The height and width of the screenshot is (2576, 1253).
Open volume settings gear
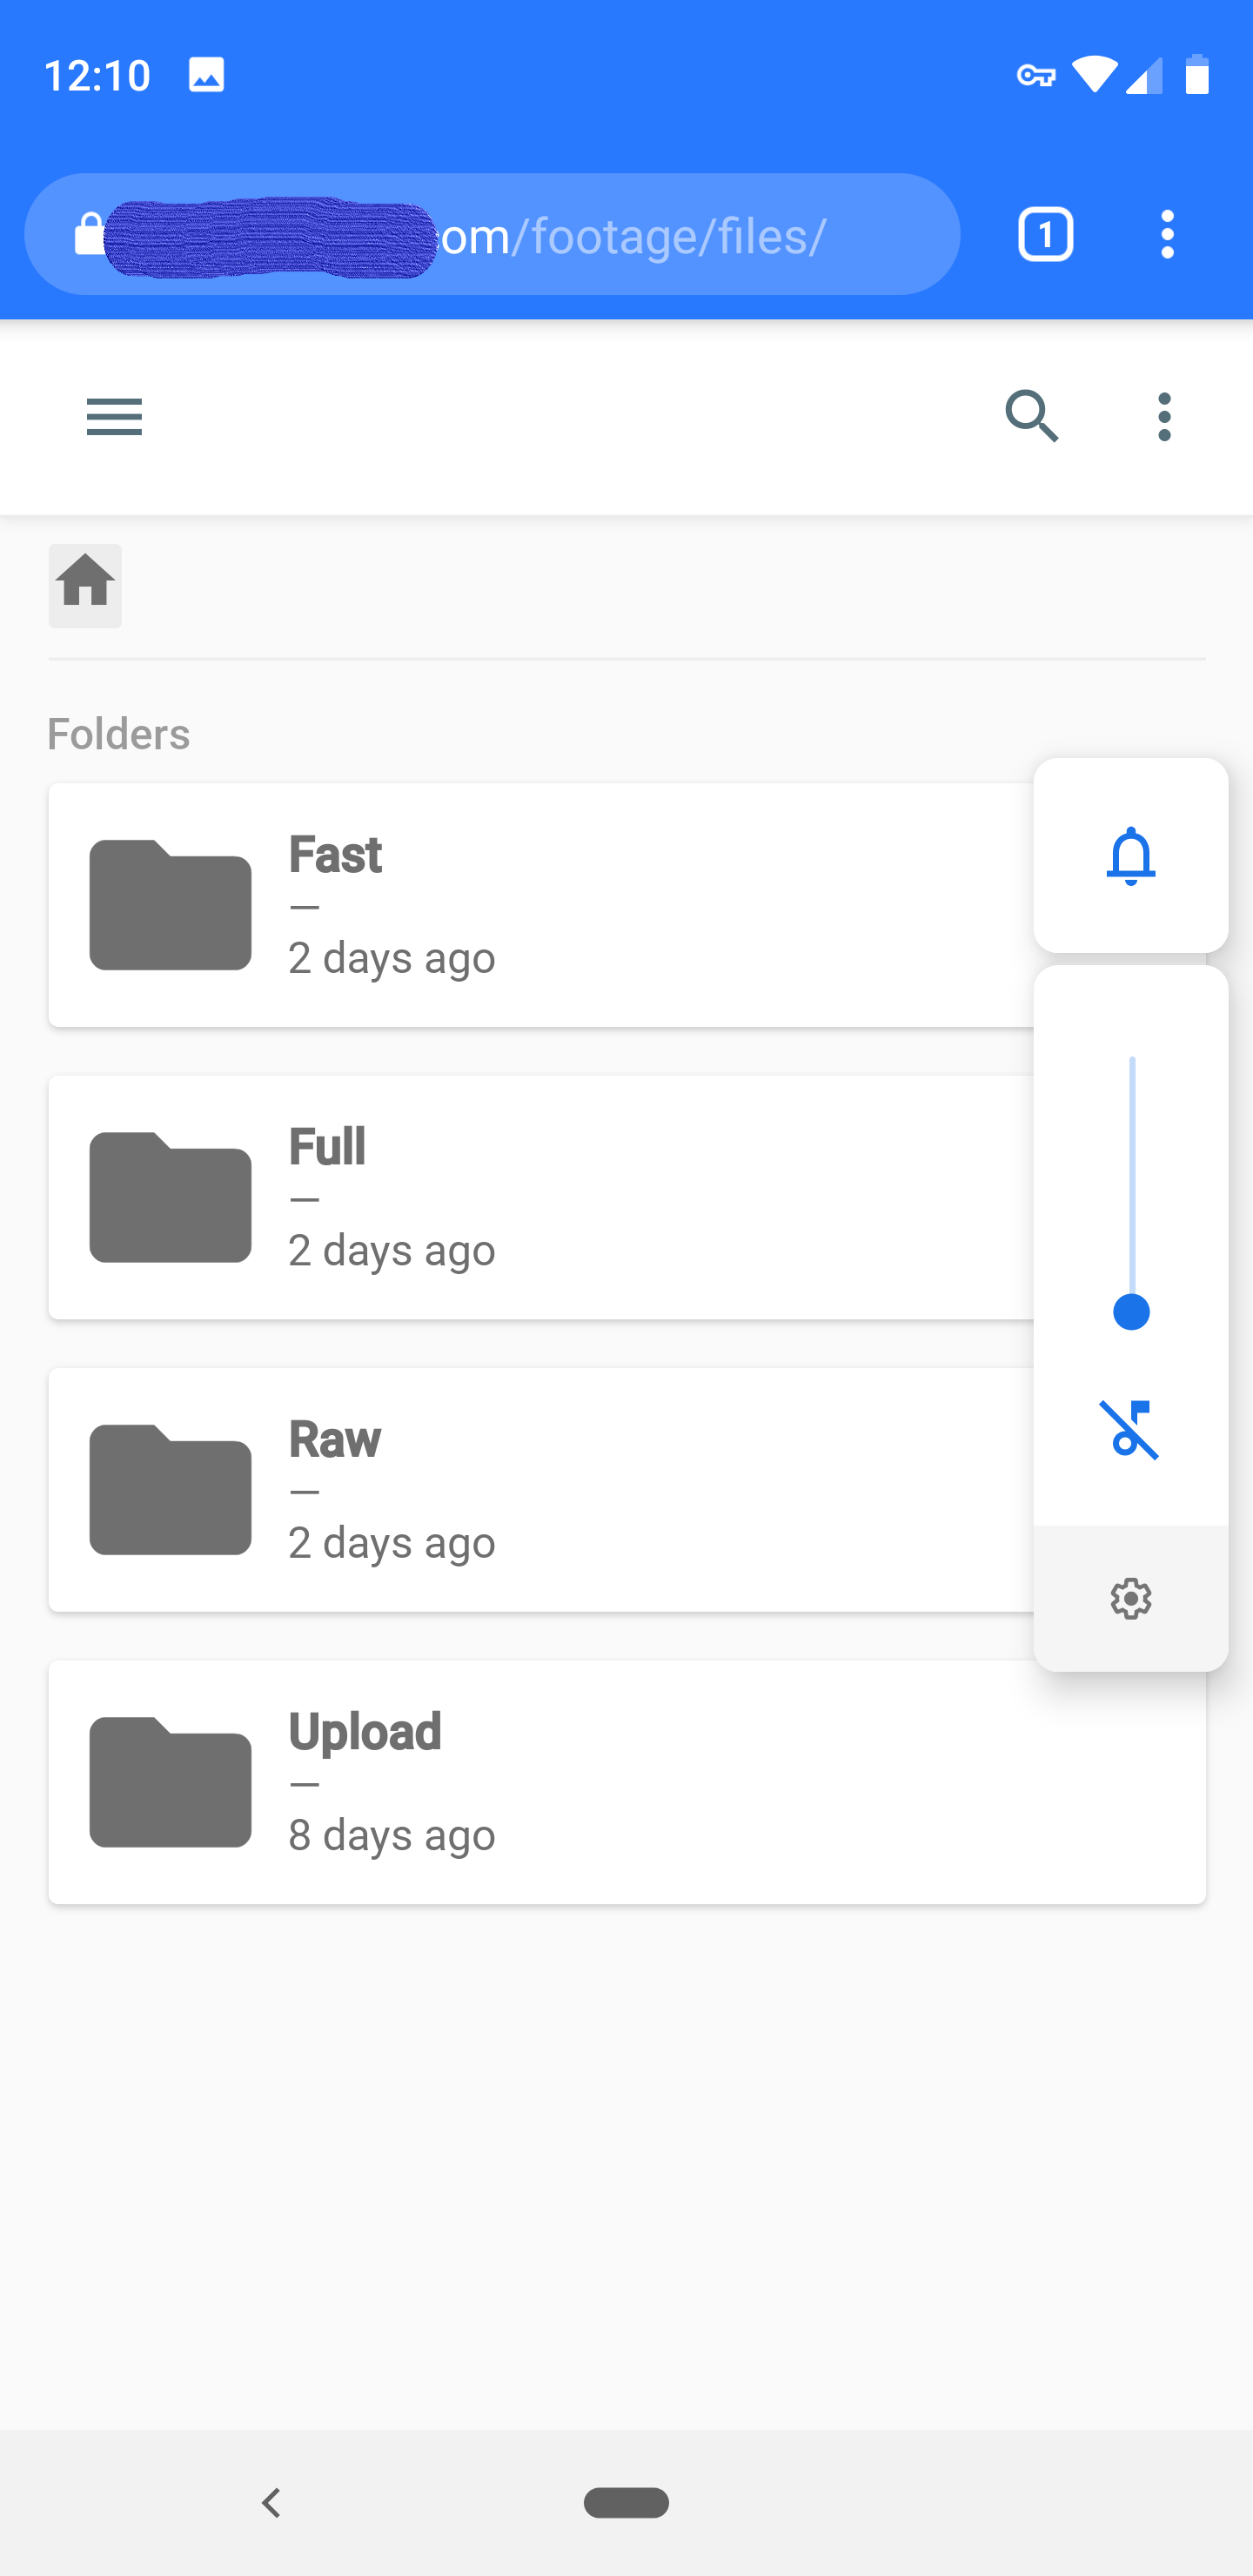[x=1130, y=1599]
